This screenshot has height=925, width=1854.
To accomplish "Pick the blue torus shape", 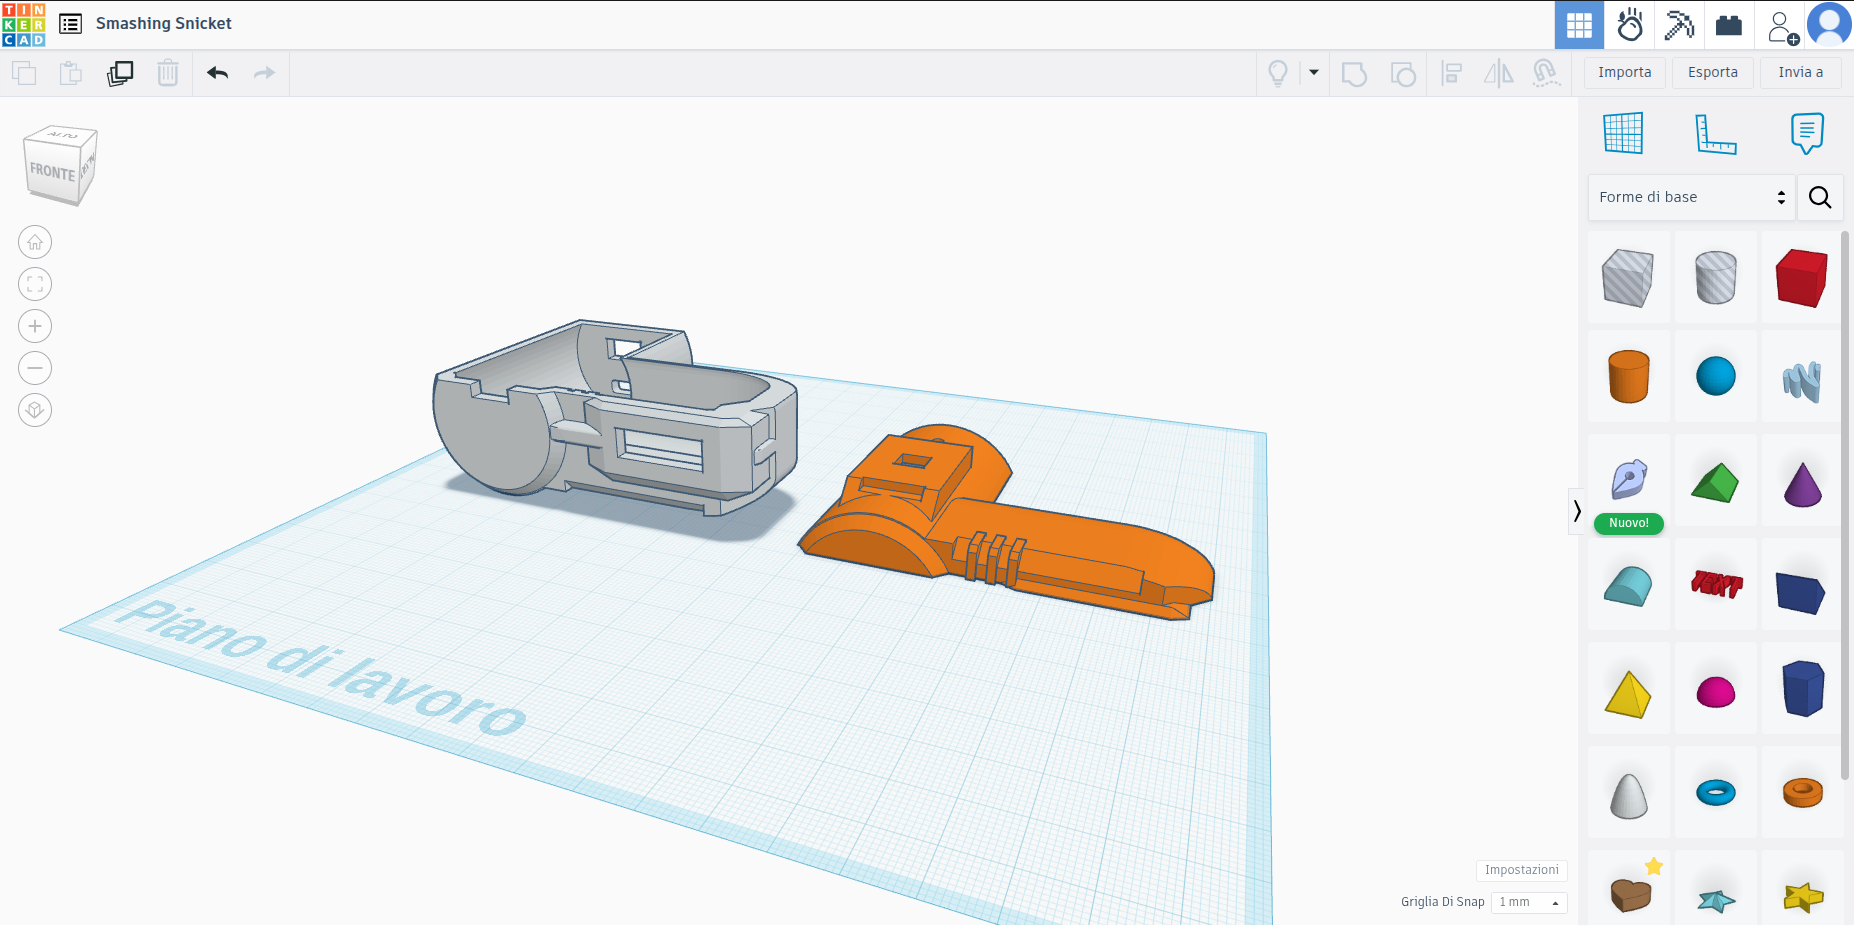I will click(1716, 793).
